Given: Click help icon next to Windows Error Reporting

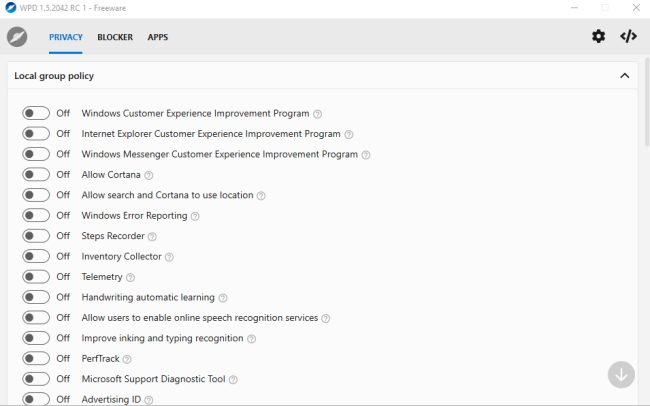Looking at the screenshot, I should pos(195,216).
